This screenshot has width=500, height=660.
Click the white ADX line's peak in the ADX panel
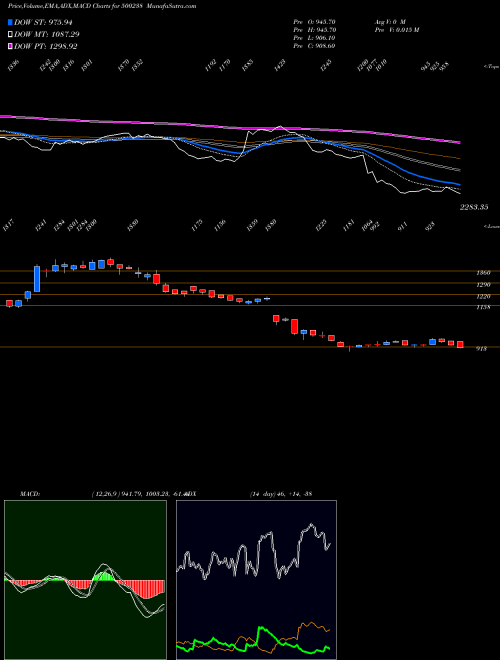311,524
